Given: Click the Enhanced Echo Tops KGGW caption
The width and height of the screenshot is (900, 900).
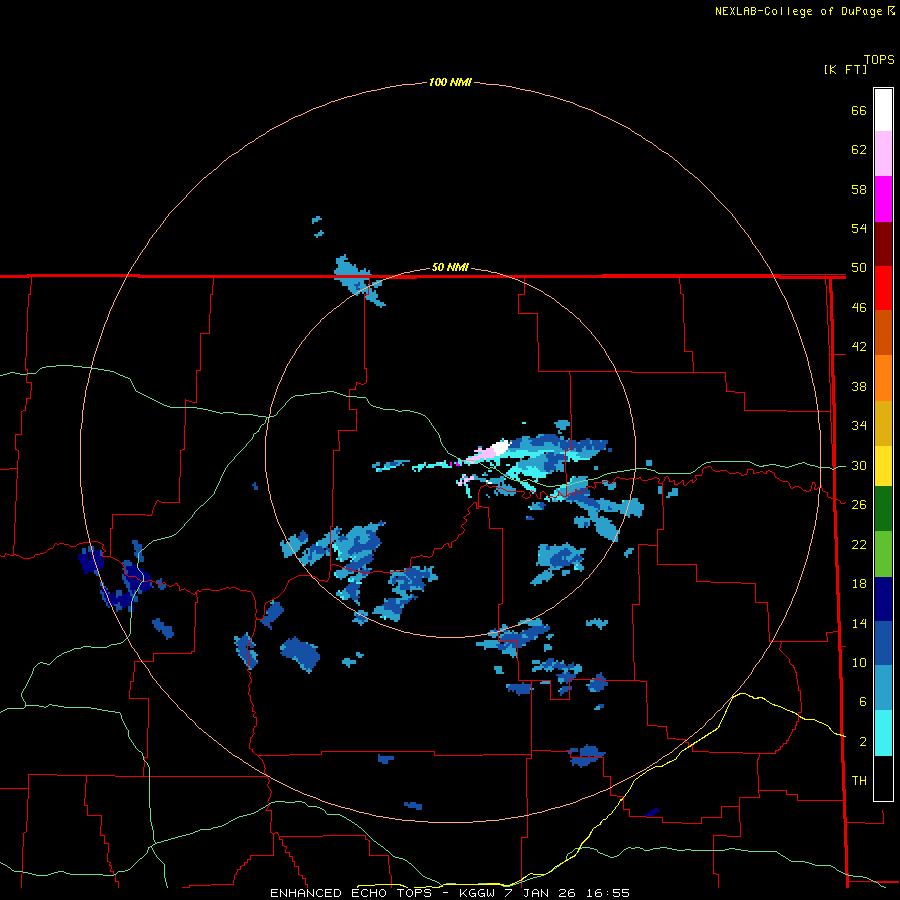Looking at the screenshot, I should [450, 893].
